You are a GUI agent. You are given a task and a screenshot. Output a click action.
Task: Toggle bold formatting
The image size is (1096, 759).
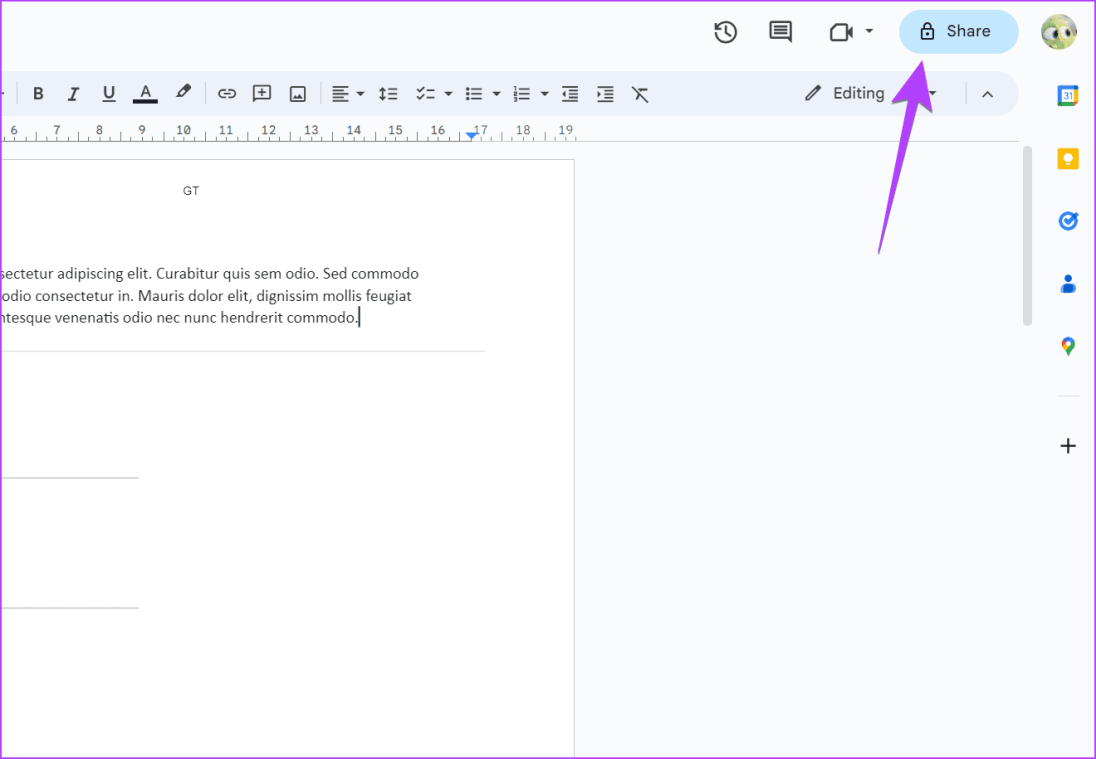pyautogui.click(x=38, y=93)
